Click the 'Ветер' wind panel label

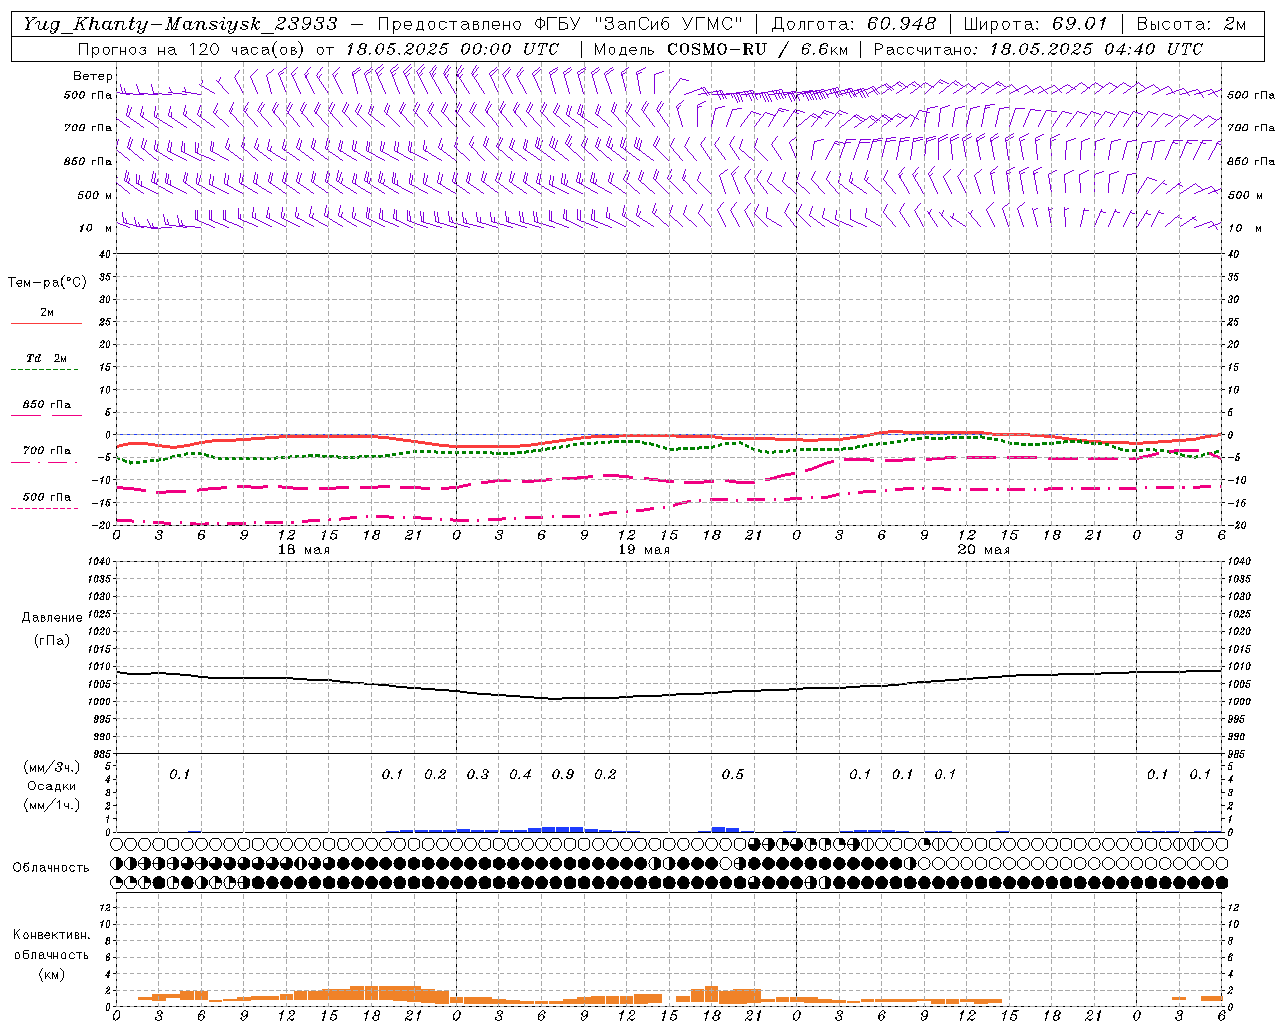tap(93, 76)
